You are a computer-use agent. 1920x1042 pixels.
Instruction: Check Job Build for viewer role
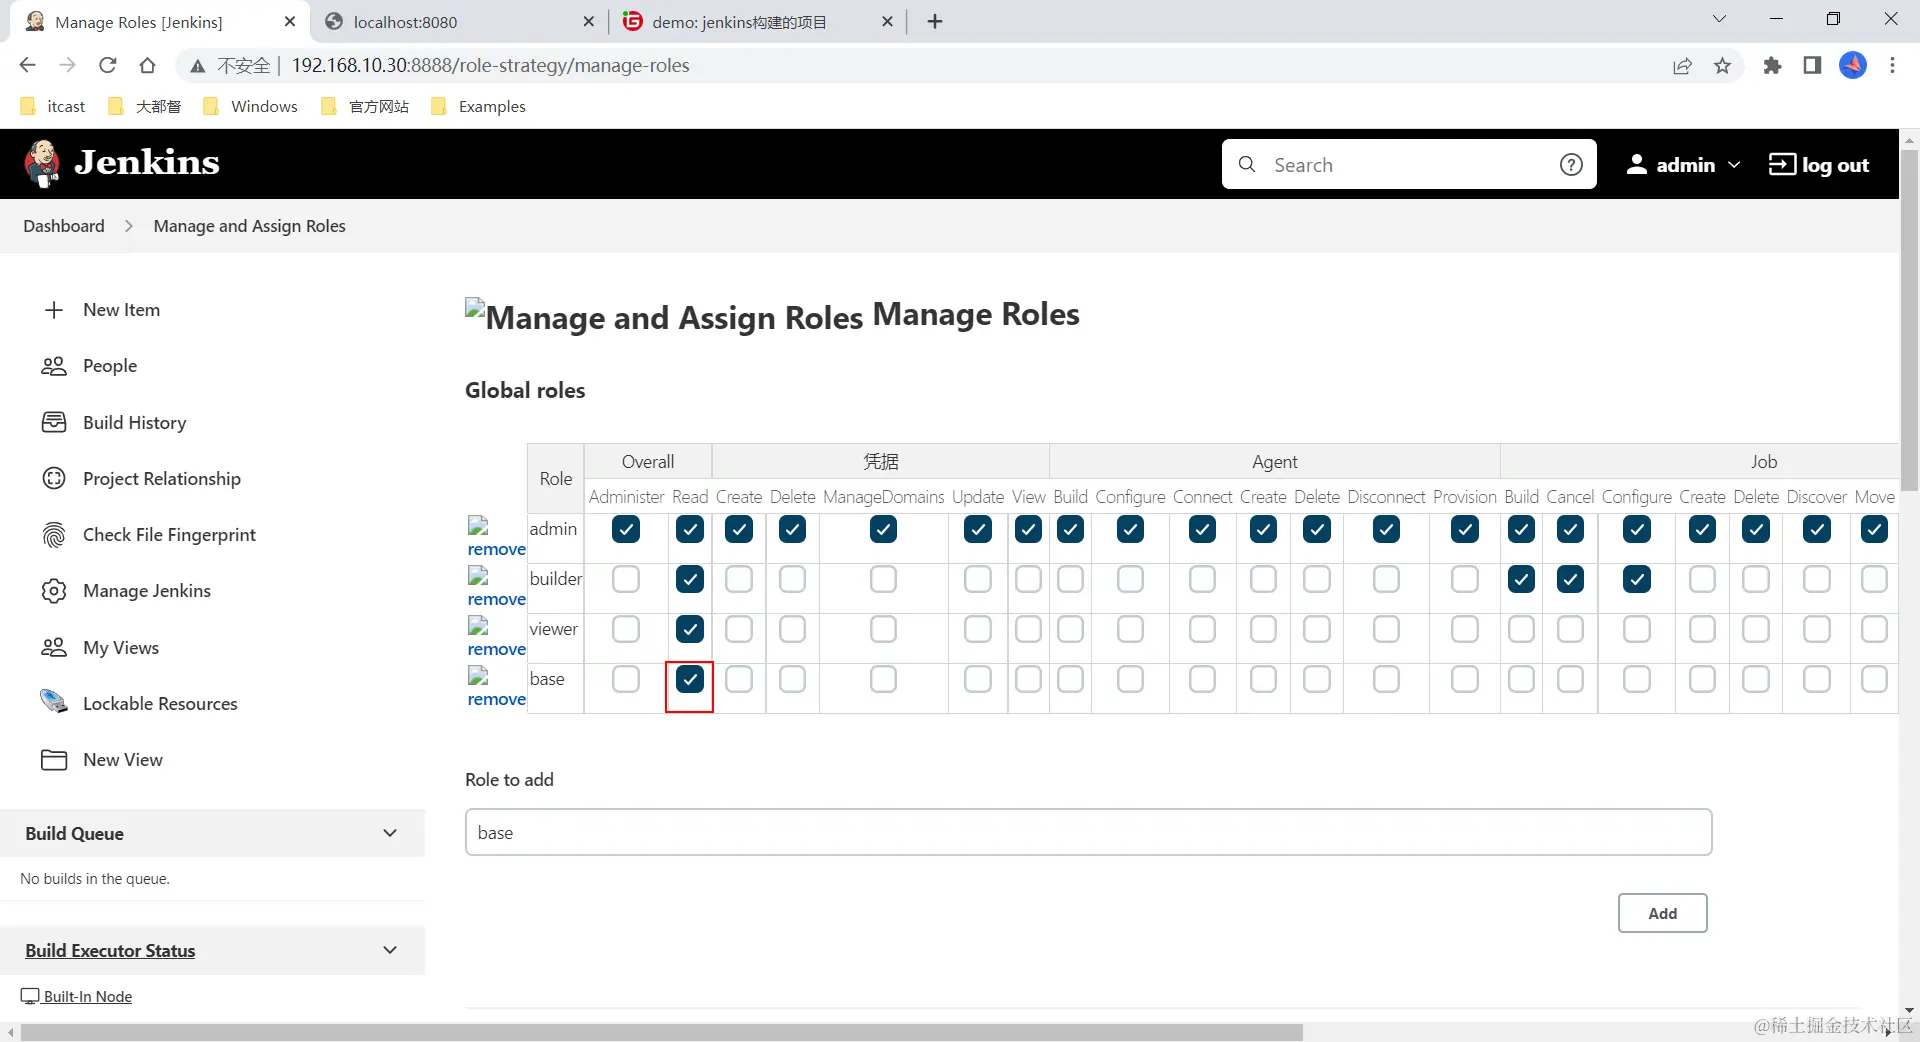[1521, 630]
